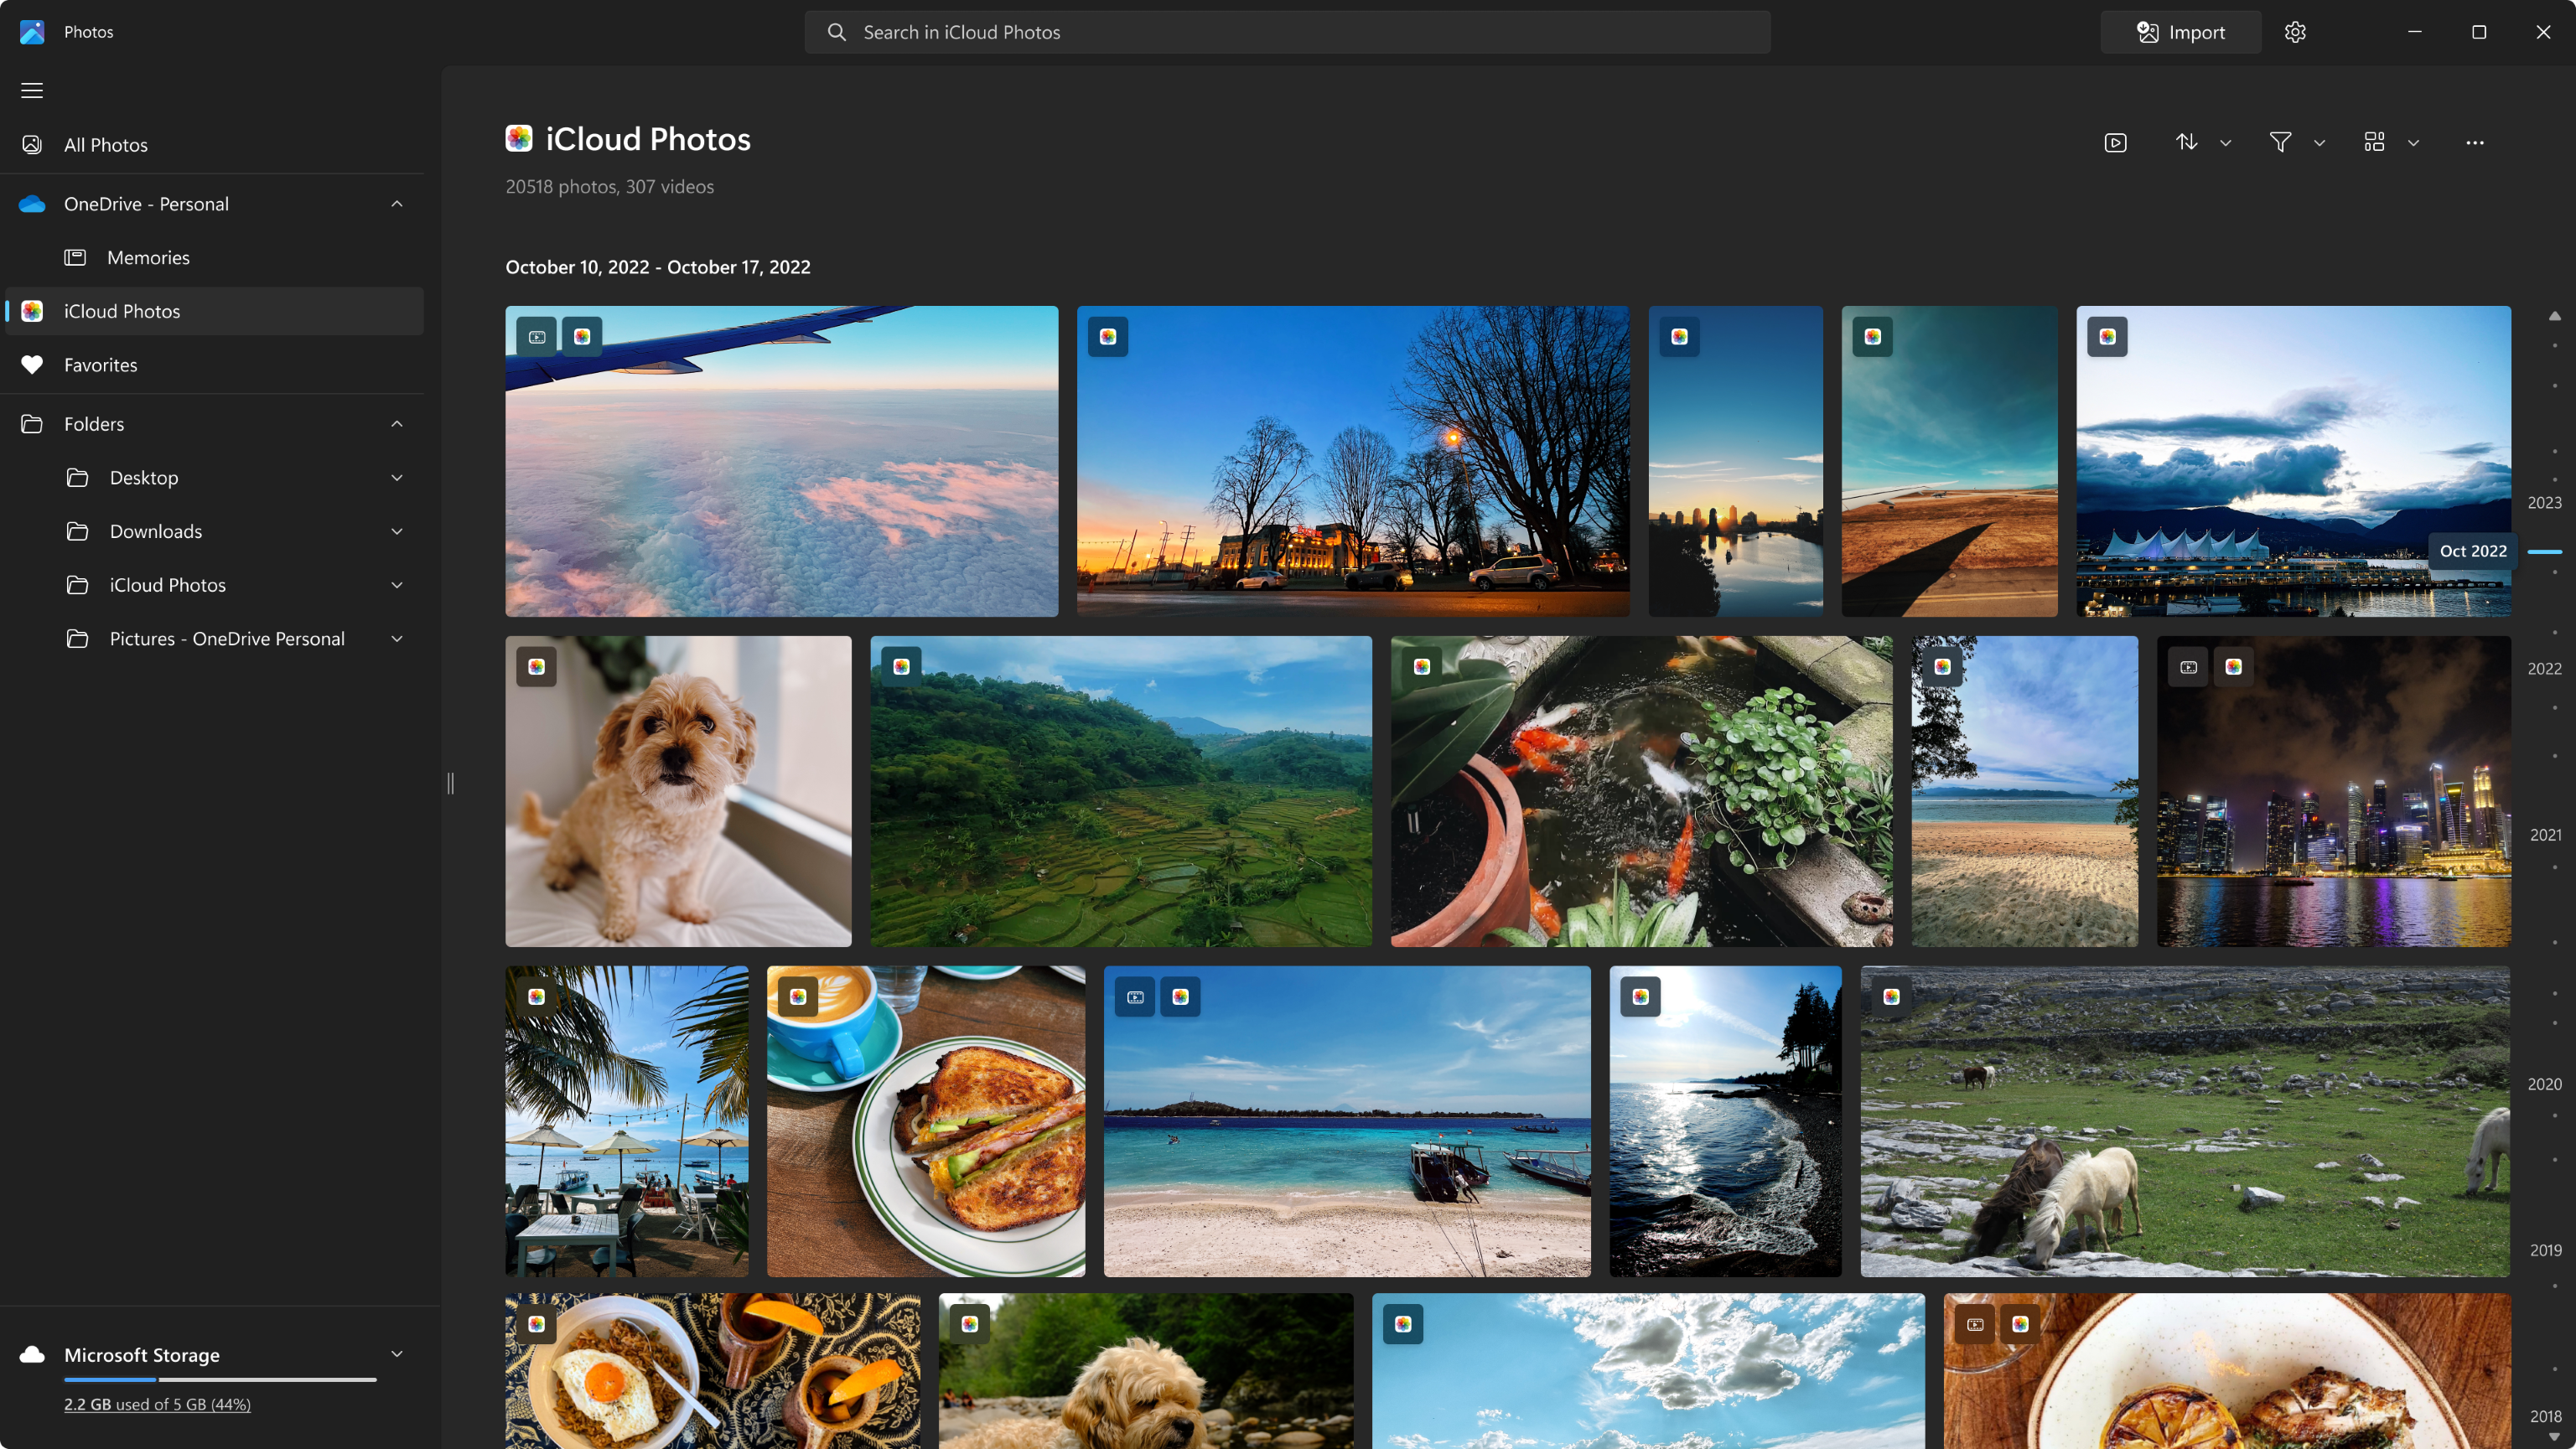This screenshot has height=1449, width=2576.
Task: Expand the sort direction dropdown
Action: pos(2226,142)
